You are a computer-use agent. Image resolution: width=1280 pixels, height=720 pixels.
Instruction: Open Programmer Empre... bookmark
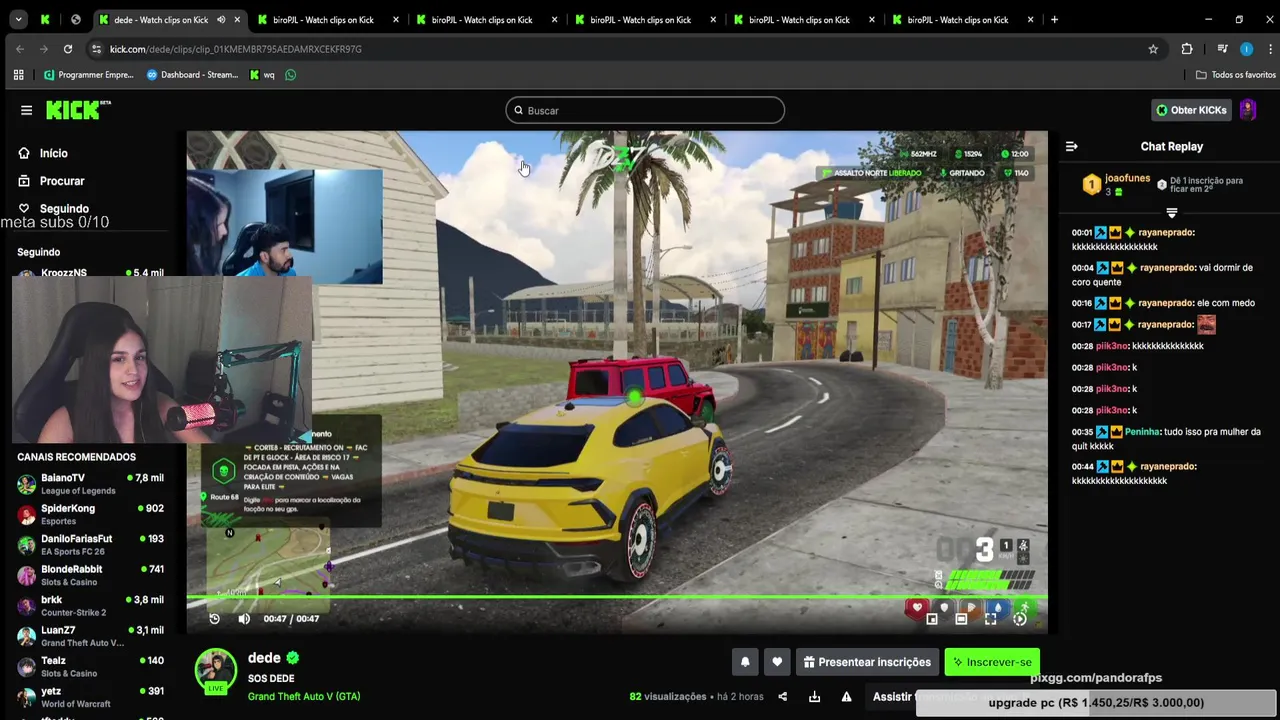click(89, 75)
